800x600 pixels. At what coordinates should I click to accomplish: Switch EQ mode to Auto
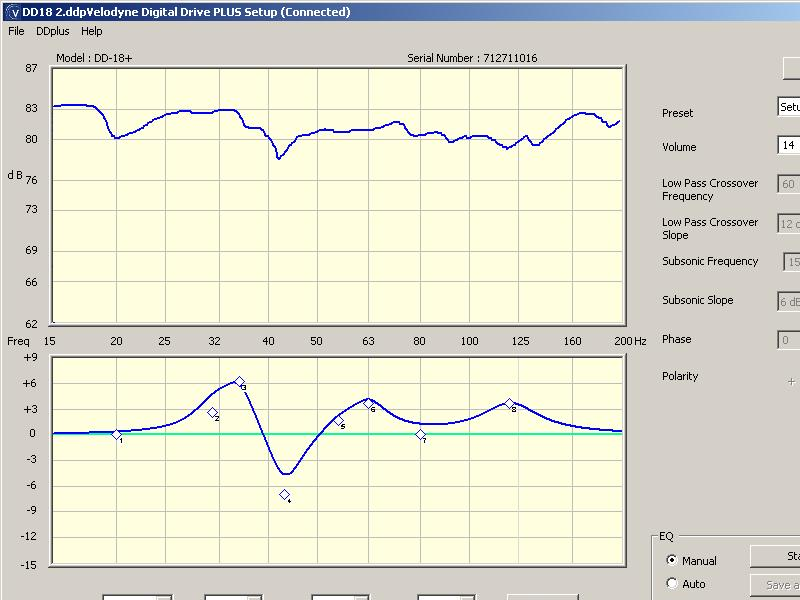[671, 583]
